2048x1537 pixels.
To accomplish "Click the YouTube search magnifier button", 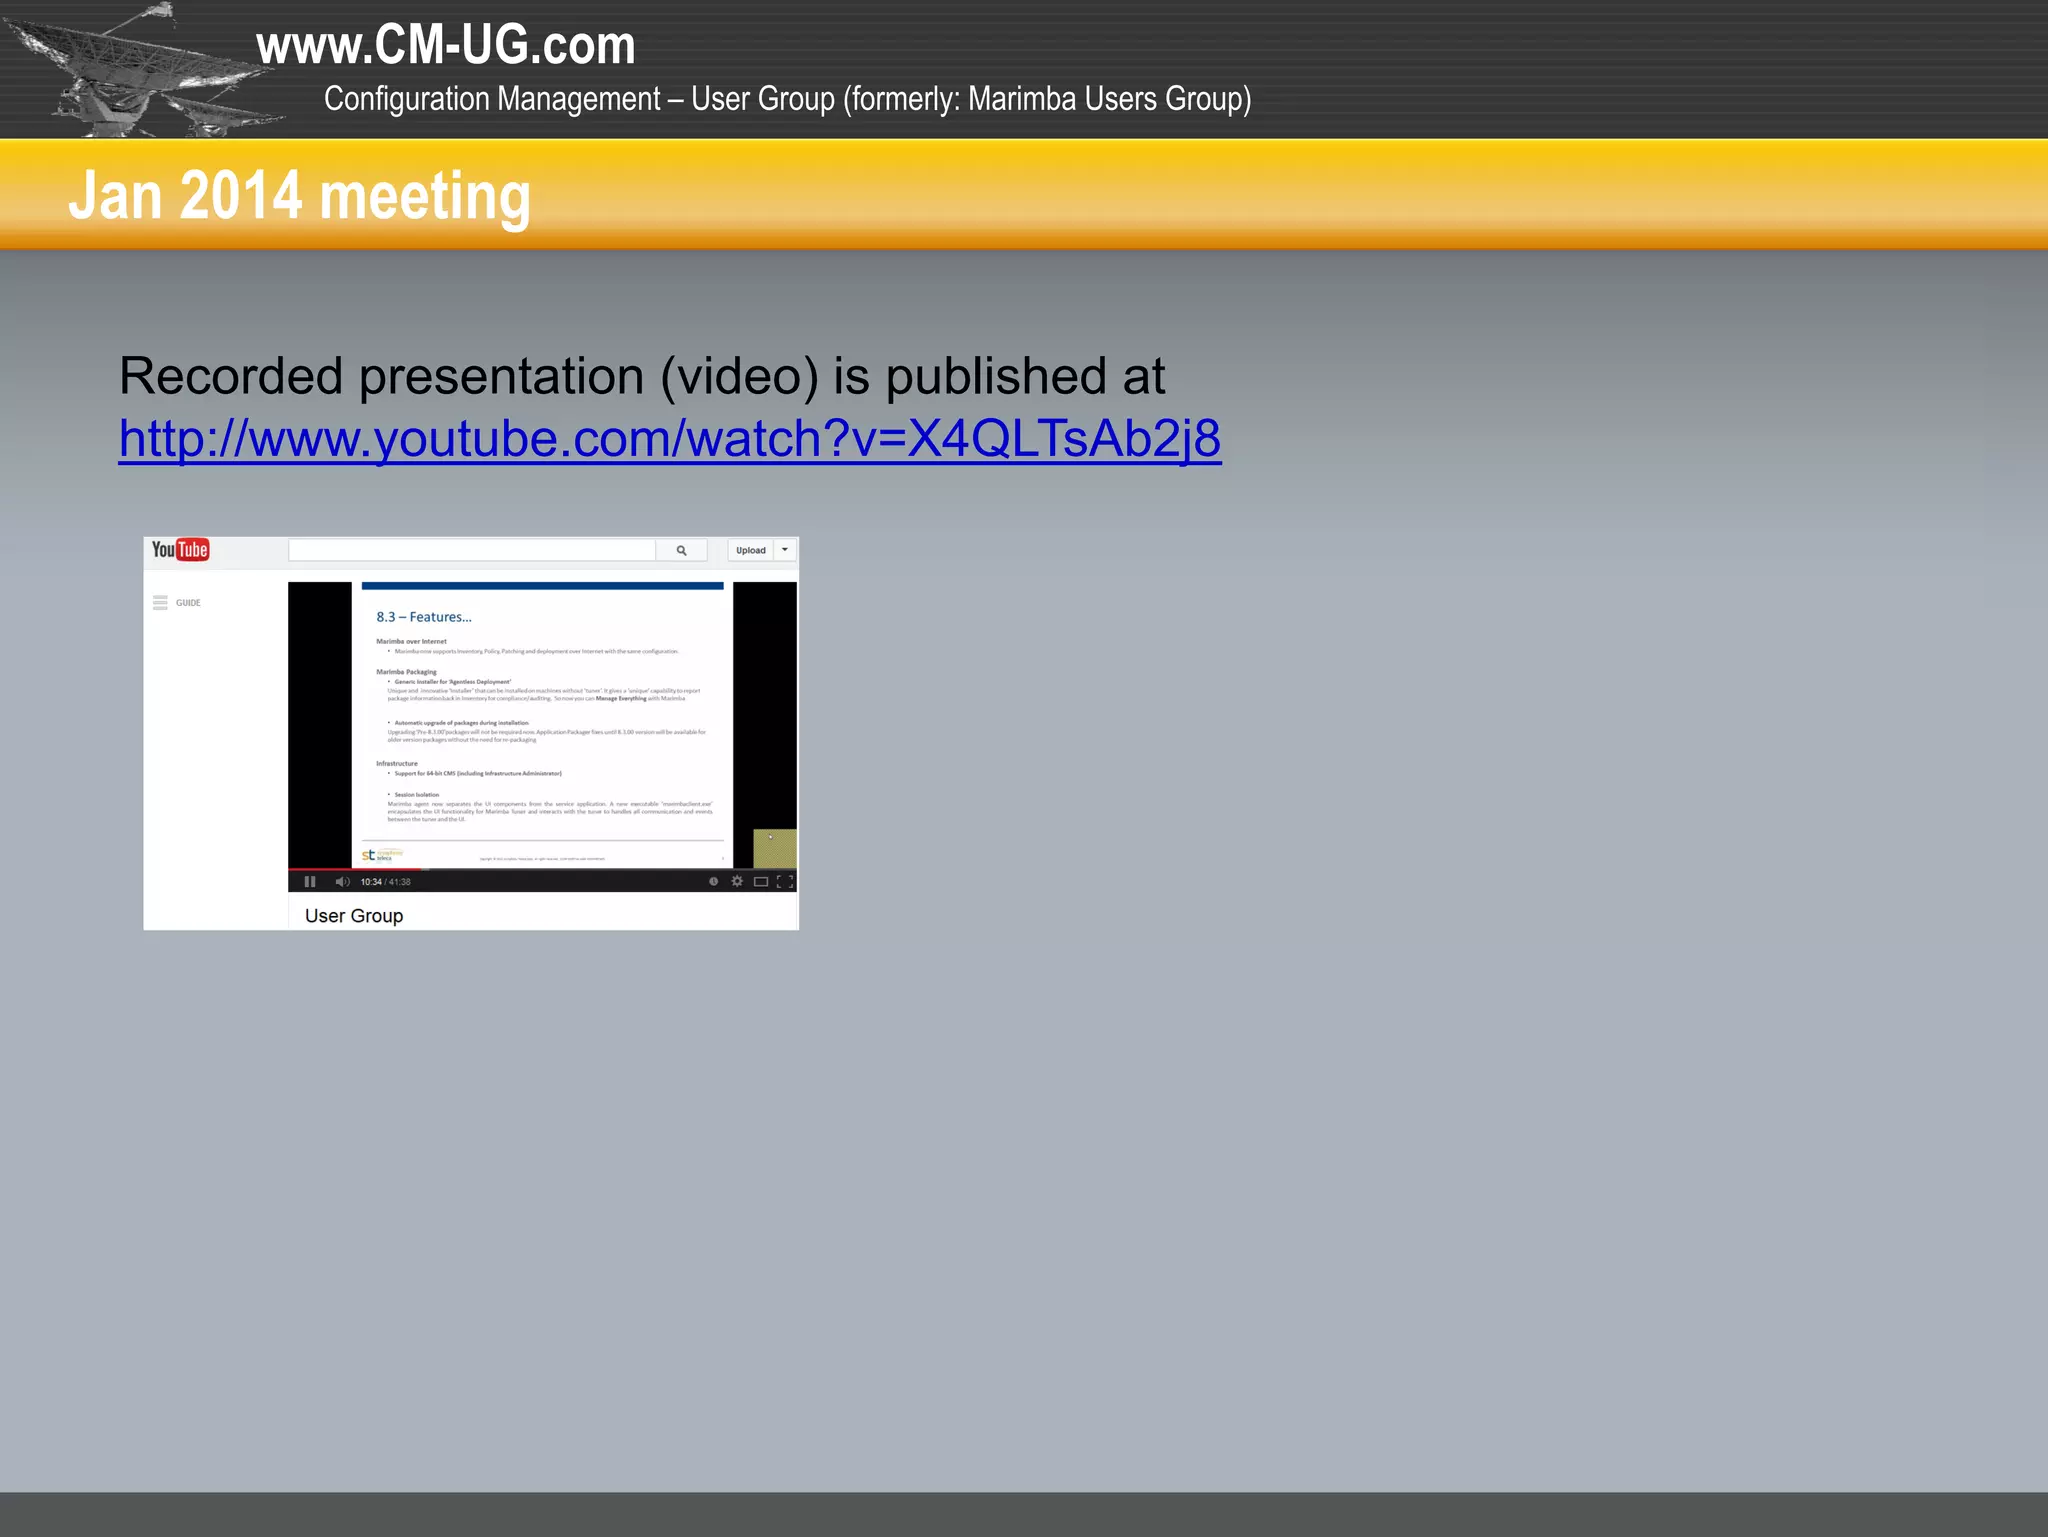I will 682,550.
